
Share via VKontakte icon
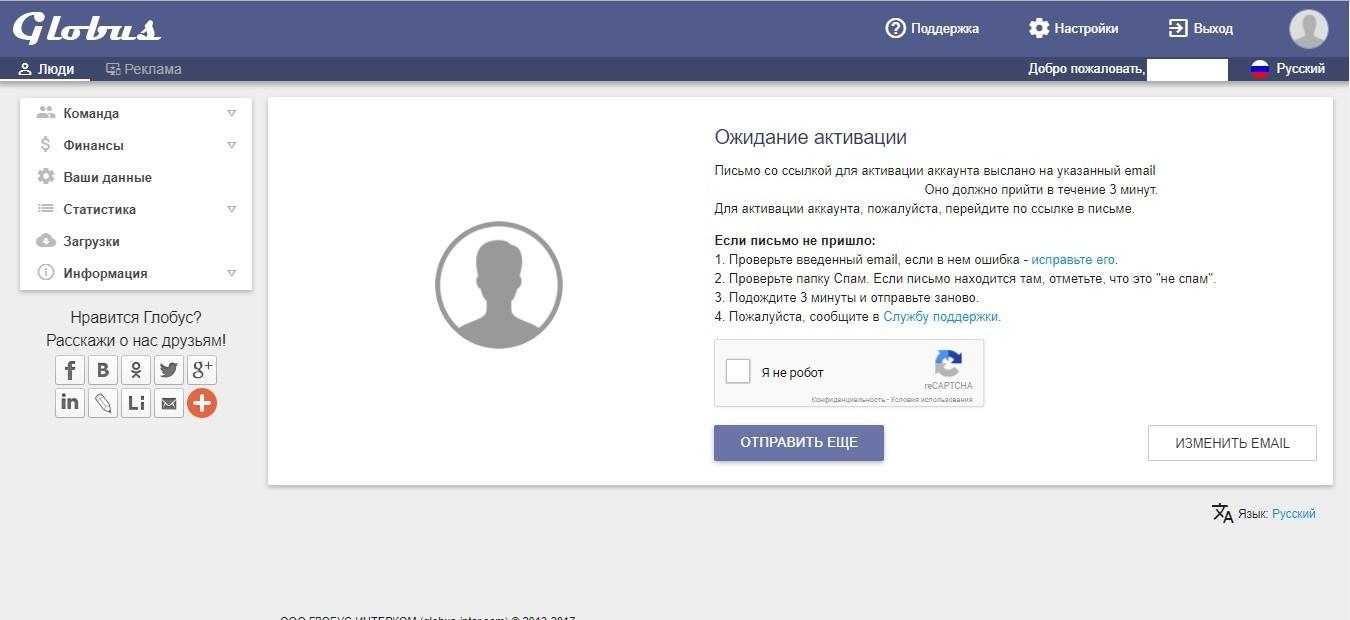click(x=103, y=371)
